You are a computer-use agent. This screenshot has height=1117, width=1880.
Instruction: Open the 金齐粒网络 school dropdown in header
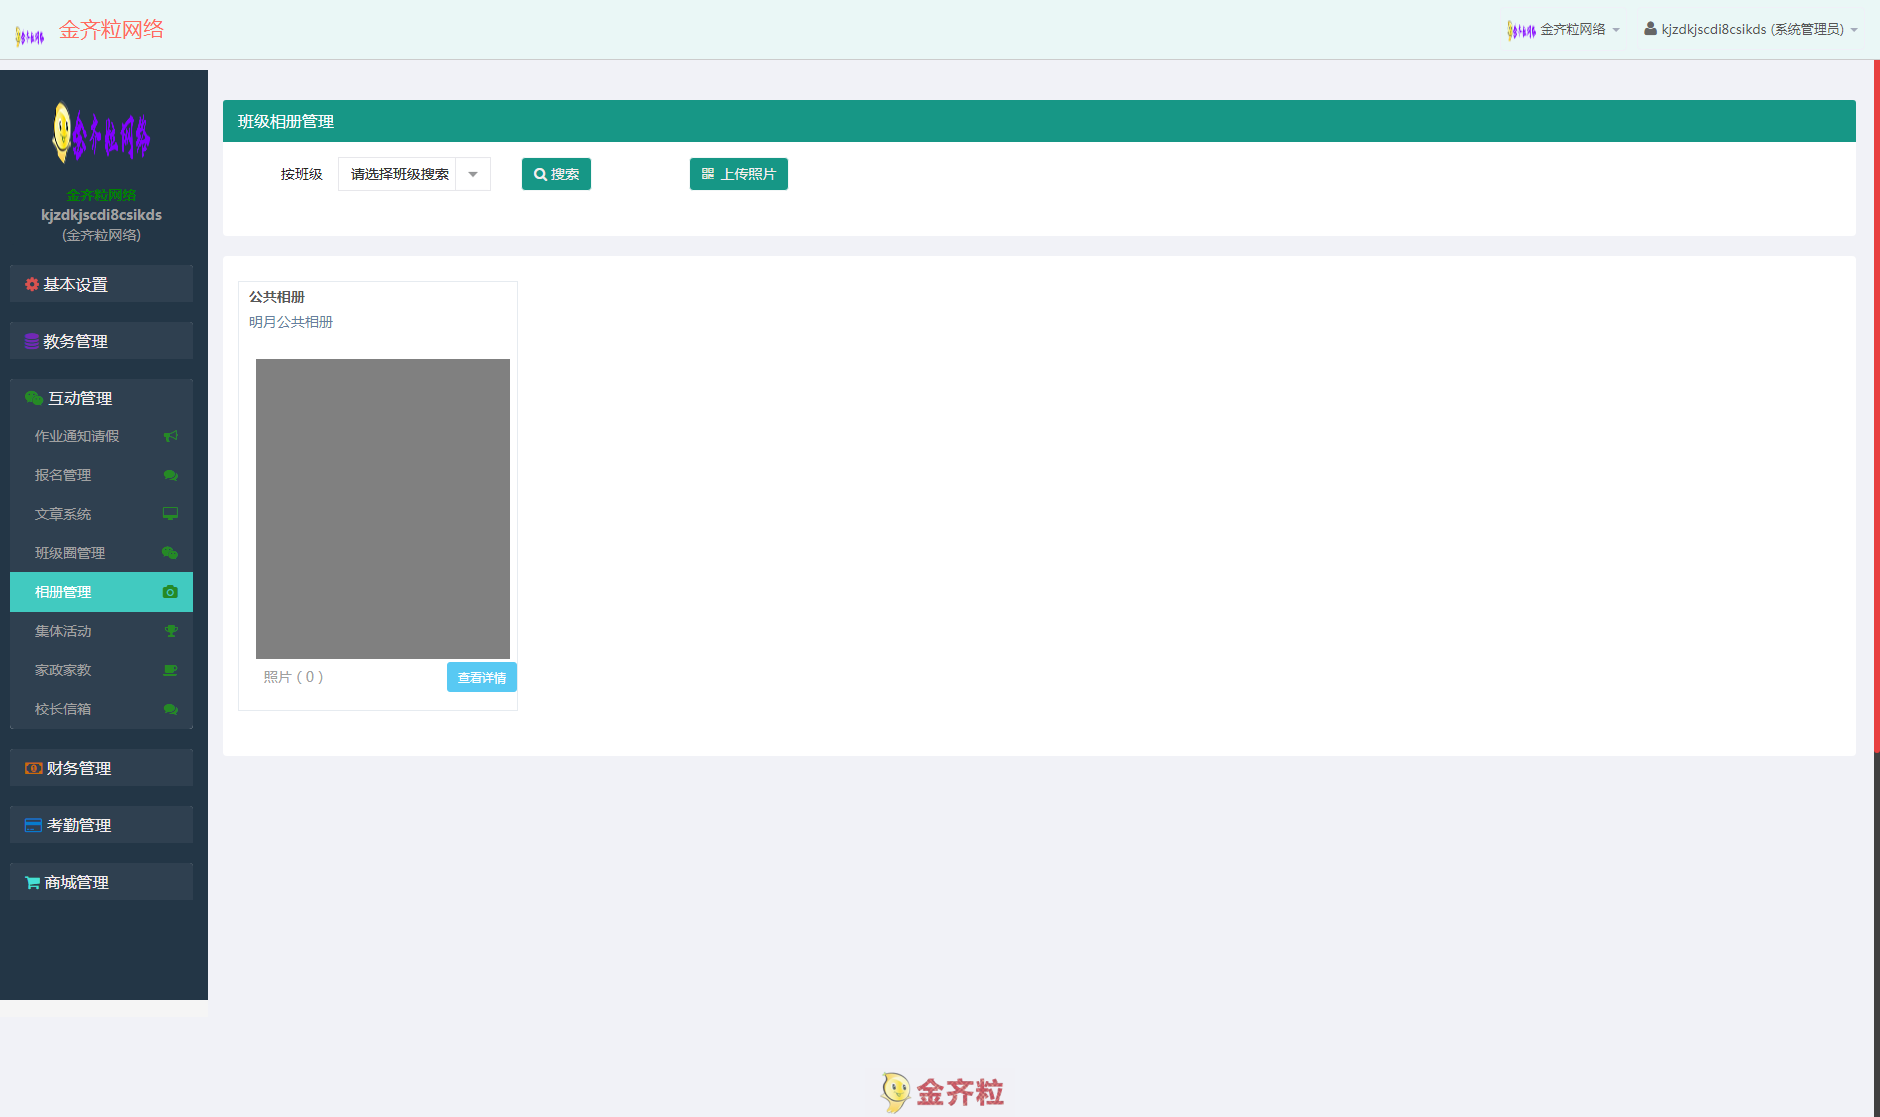tap(1563, 29)
